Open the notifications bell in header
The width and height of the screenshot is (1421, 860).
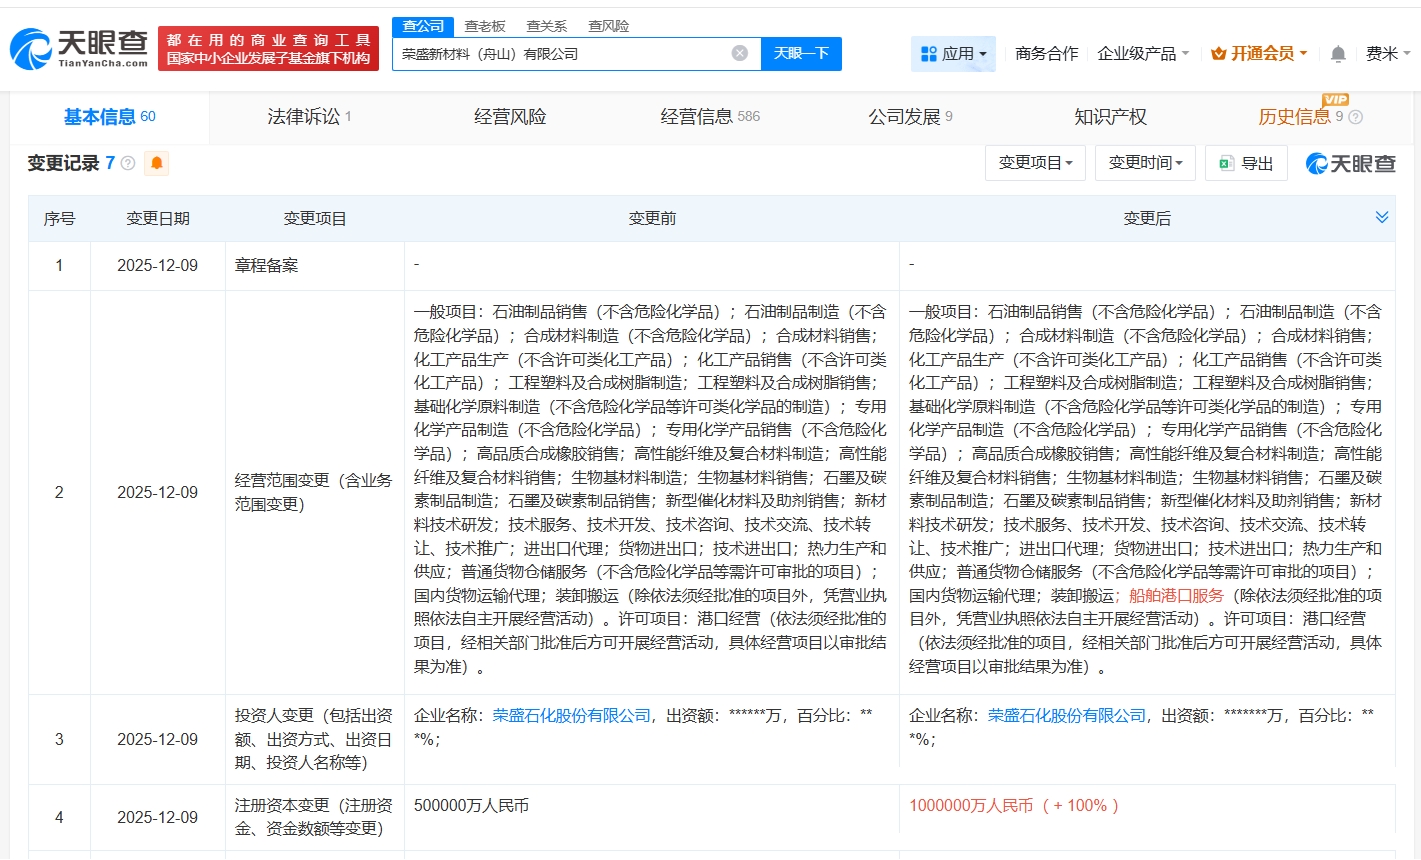(1338, 54)
